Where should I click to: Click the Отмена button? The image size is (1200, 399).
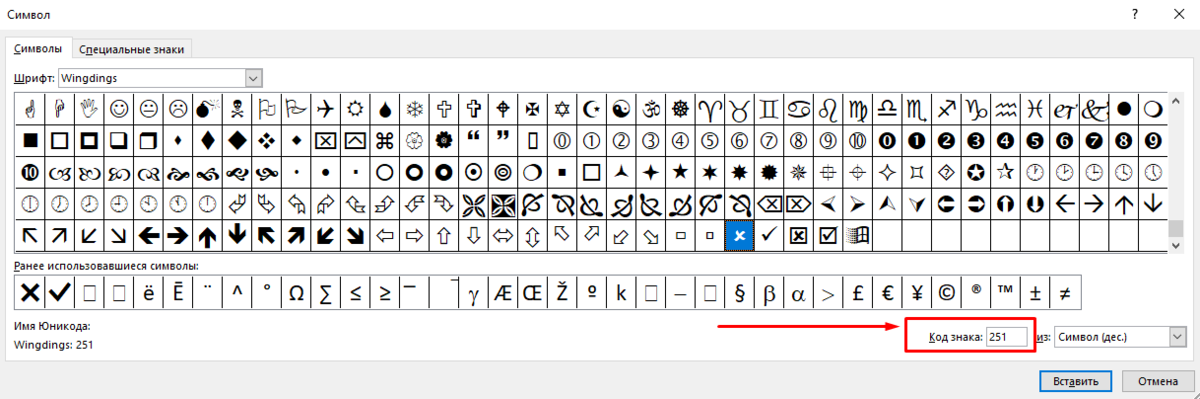[x=1156, y=381]
